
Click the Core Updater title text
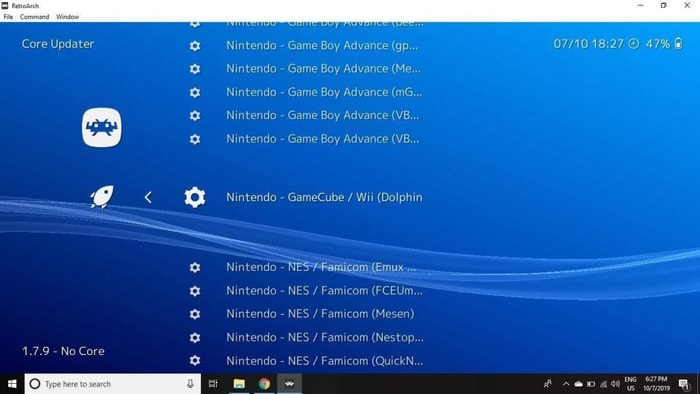[x=58, y=44]
